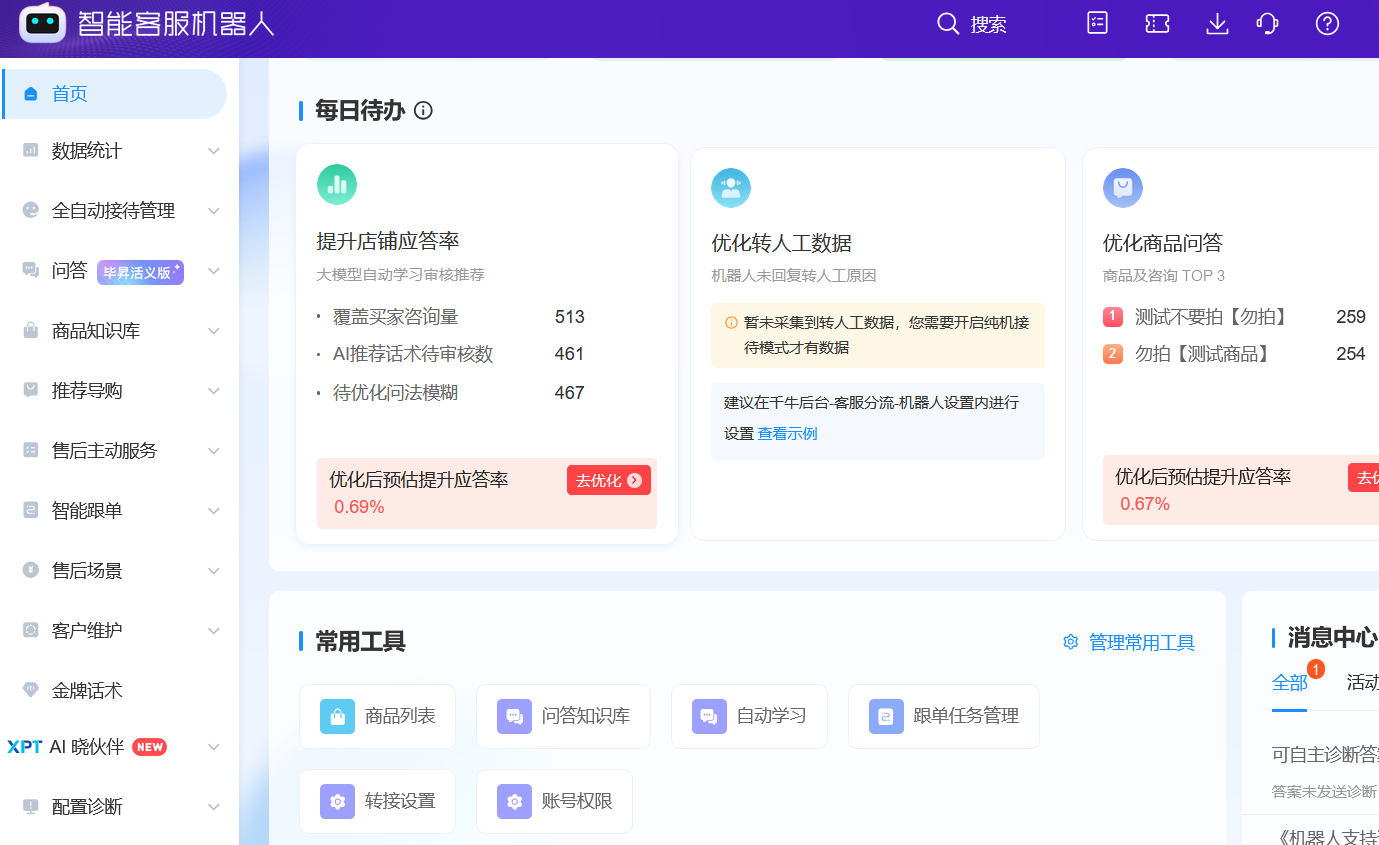
Task: Click the 0.69% estimated improvement value
Action: [x=359, y=507]
